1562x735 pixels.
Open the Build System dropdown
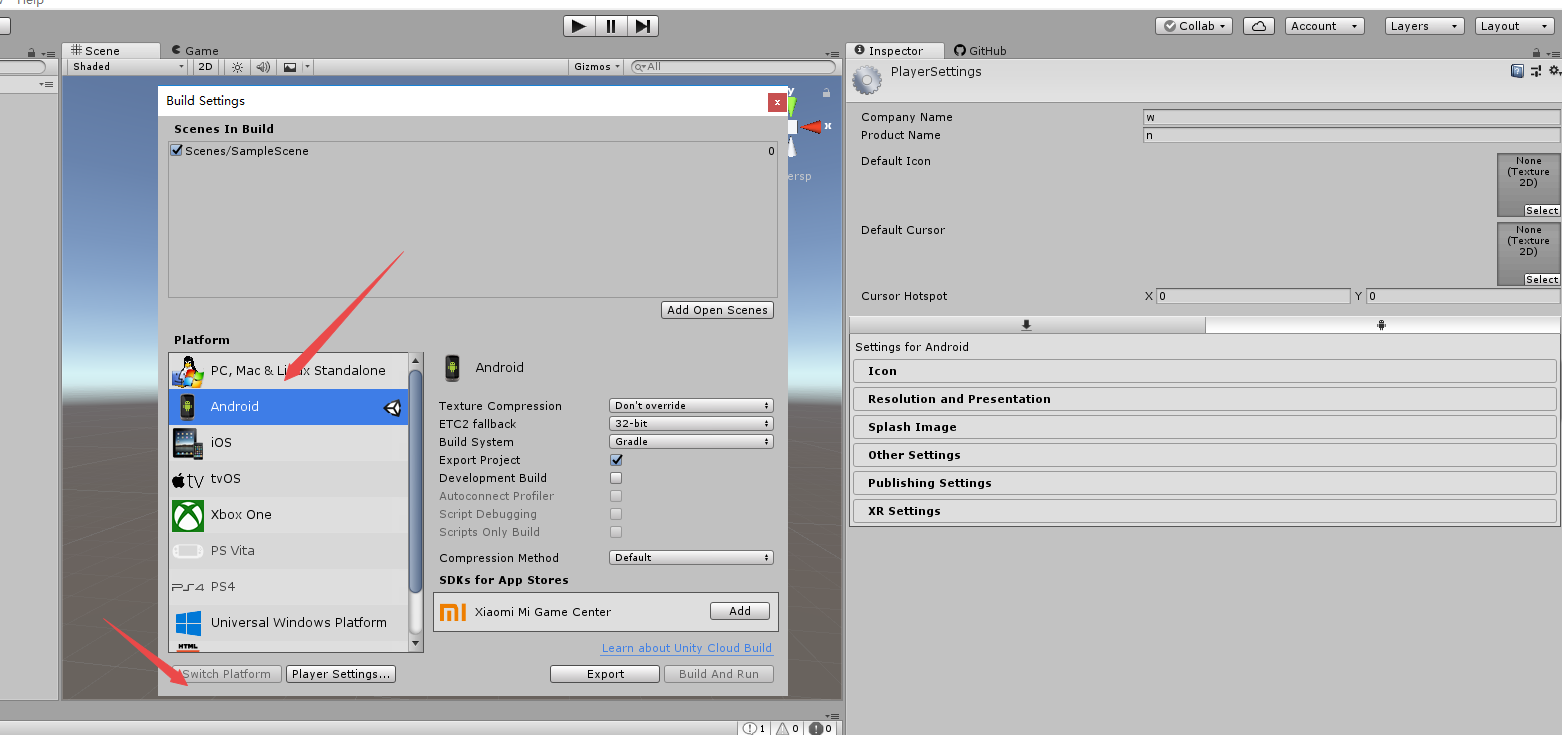pyautogui.click(x=691, y=442)
